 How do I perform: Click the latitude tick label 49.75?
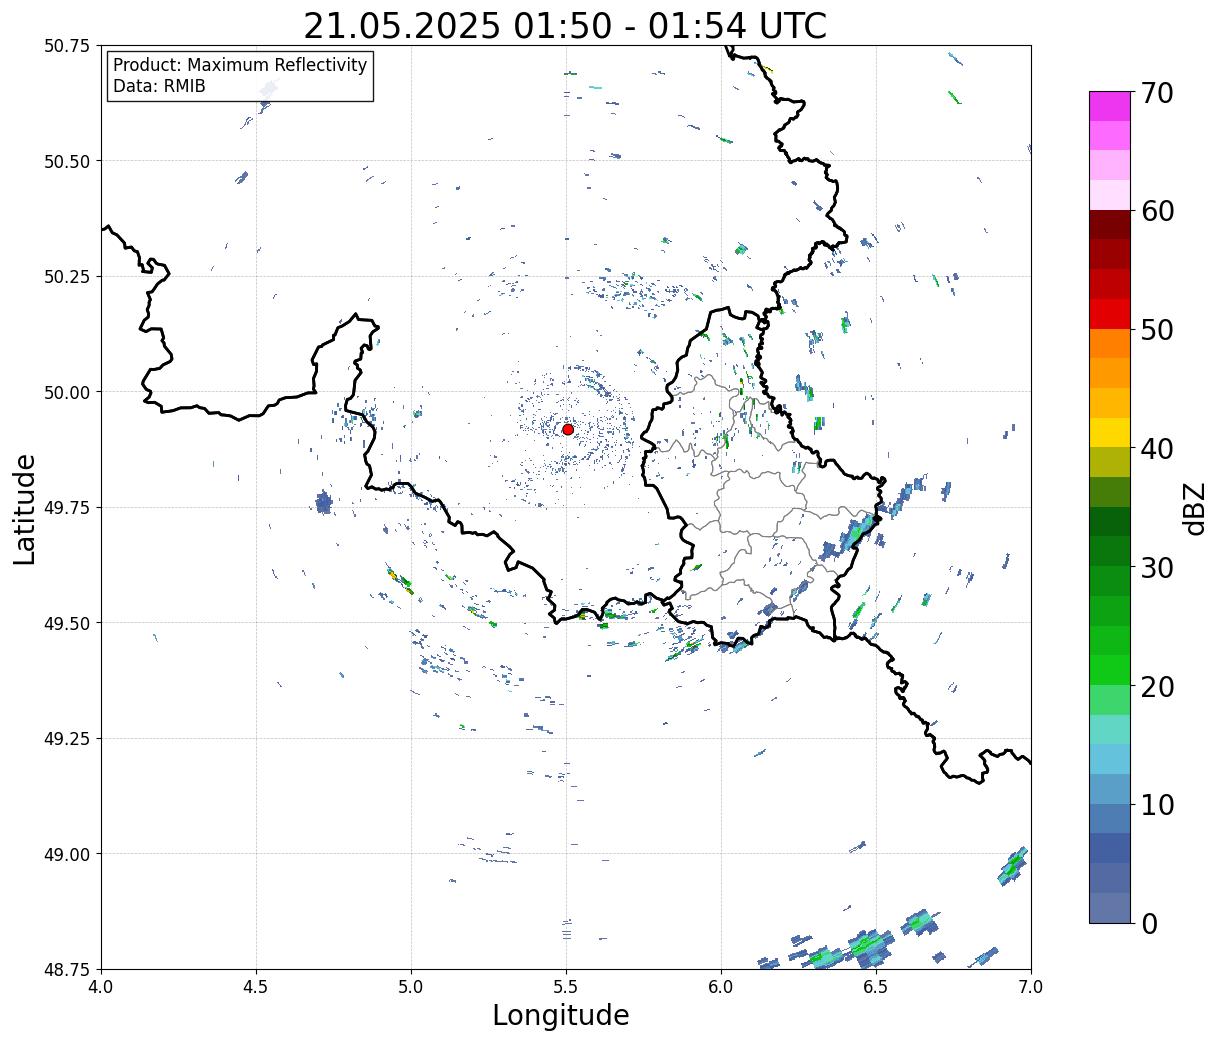point(67,508)
